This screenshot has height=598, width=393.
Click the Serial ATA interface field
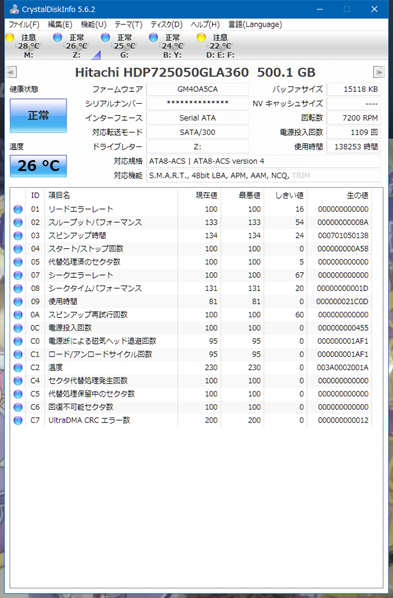[x=198, y=118]
